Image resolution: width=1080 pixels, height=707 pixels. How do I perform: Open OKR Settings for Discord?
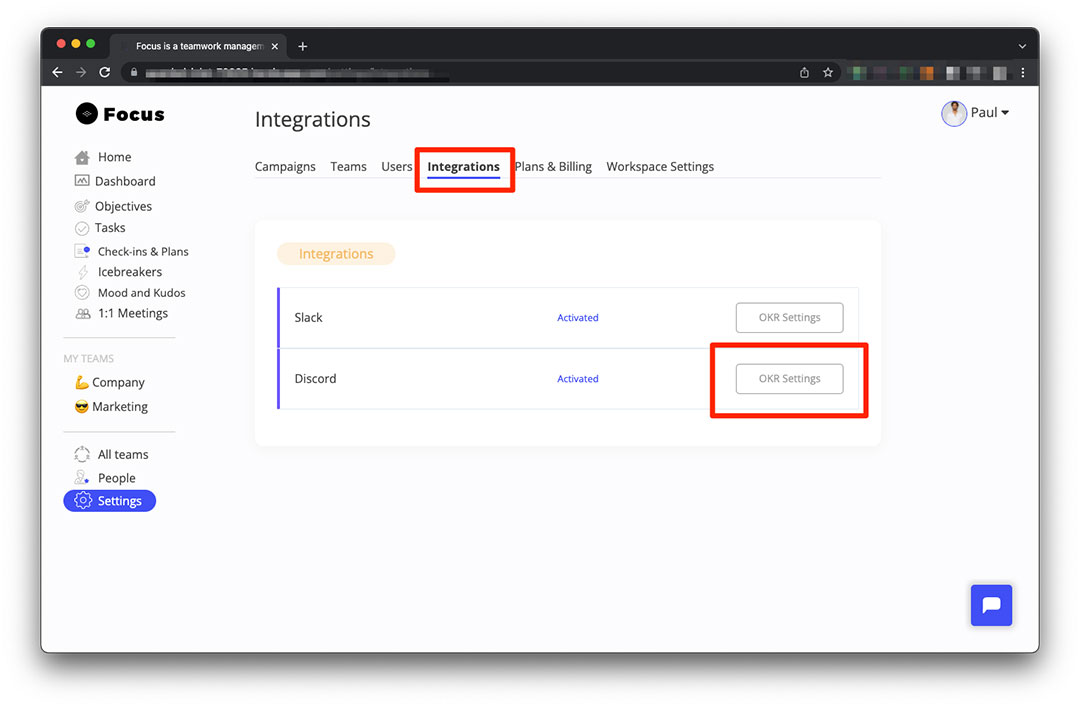click(x=789, y=379)
